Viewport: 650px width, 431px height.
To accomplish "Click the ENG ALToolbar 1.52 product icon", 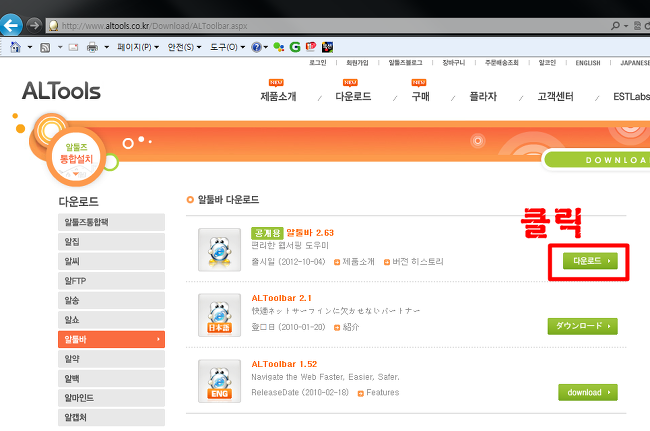I will point(219,381).
